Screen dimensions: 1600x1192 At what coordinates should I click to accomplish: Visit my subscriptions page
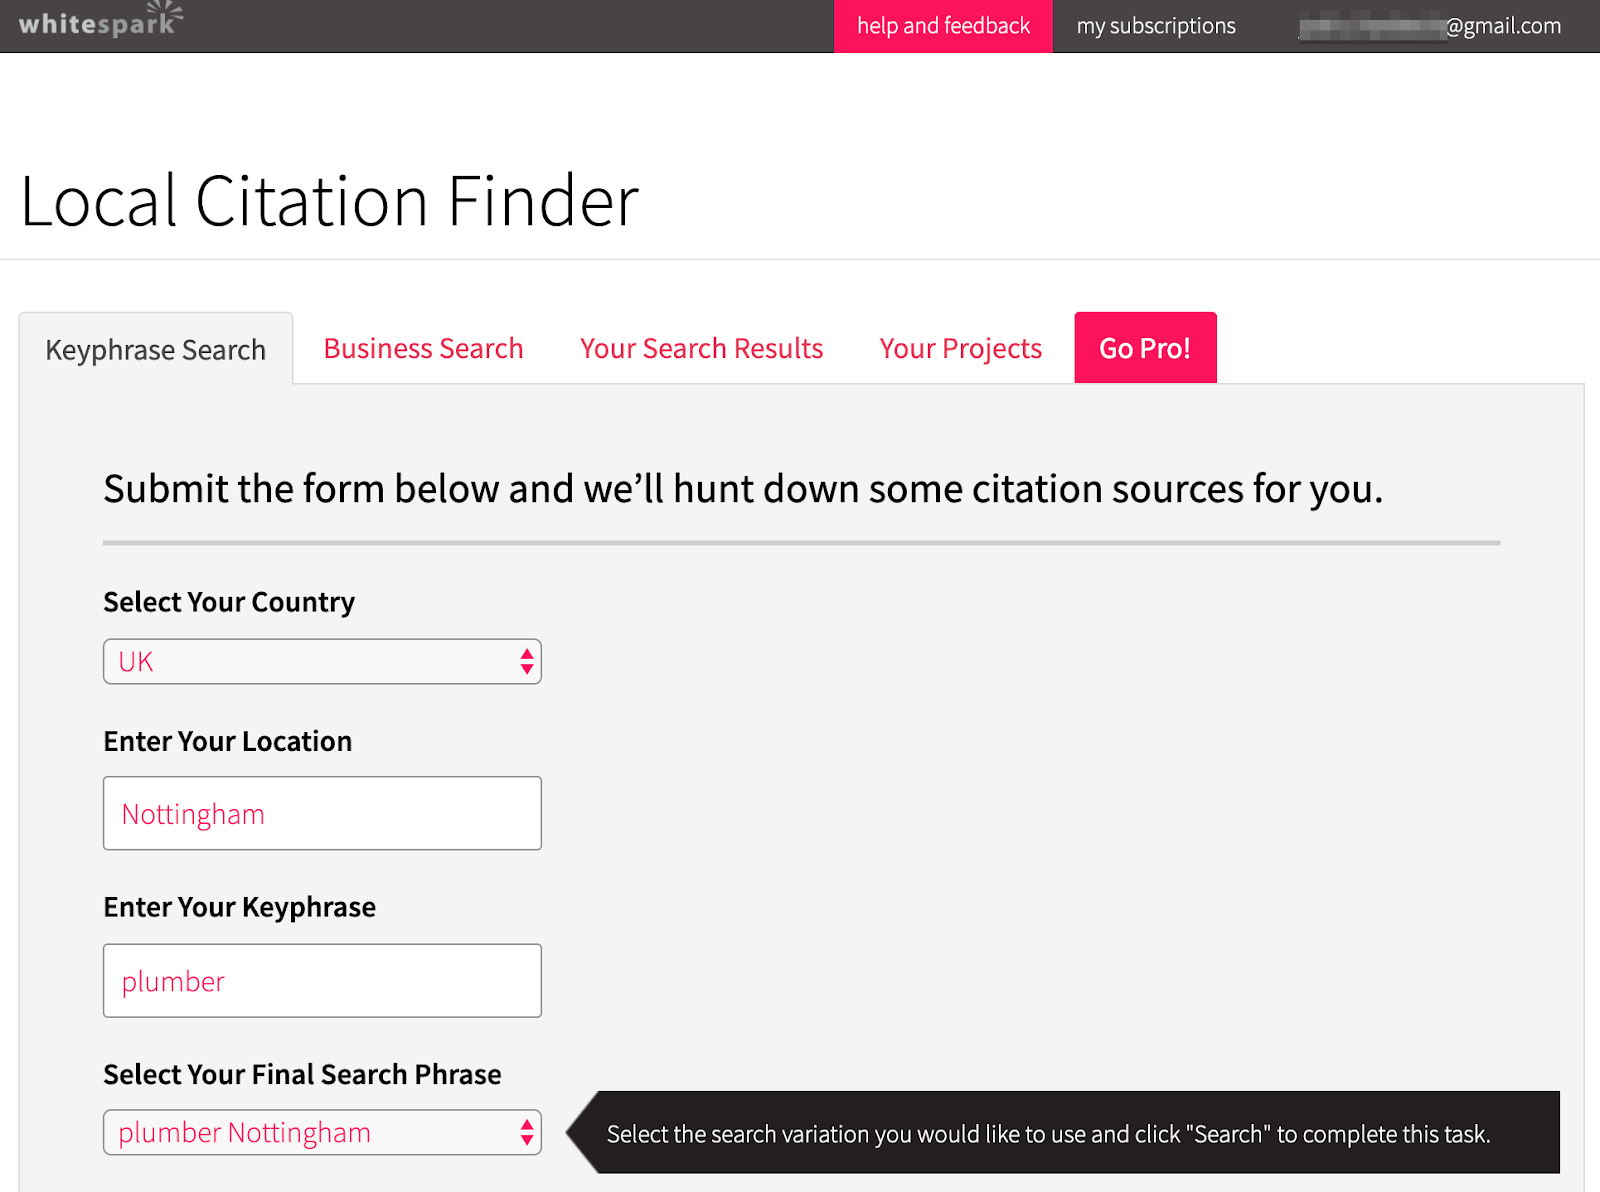[x=1155, y=26]
